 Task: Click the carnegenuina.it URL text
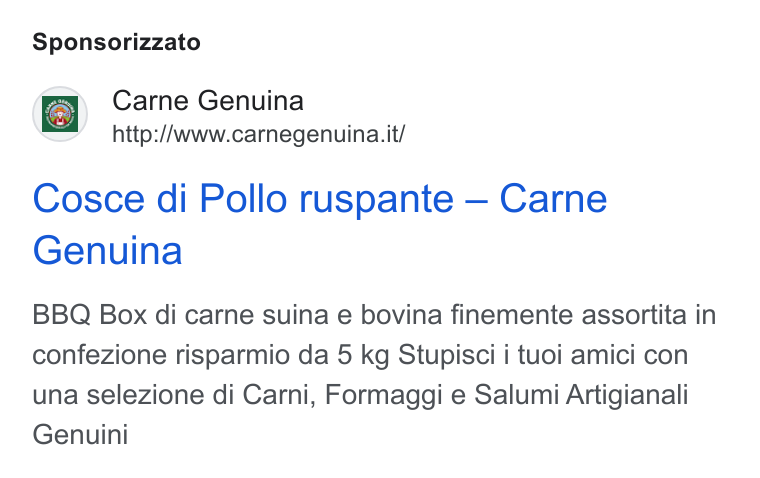click(259, 134)
